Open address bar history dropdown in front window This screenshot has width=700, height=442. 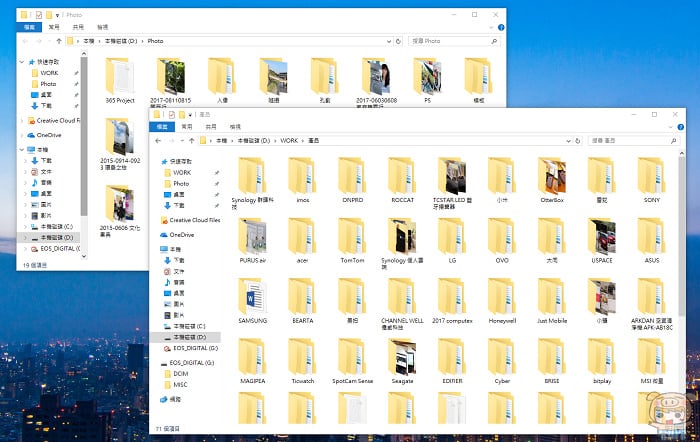[568, 141]
